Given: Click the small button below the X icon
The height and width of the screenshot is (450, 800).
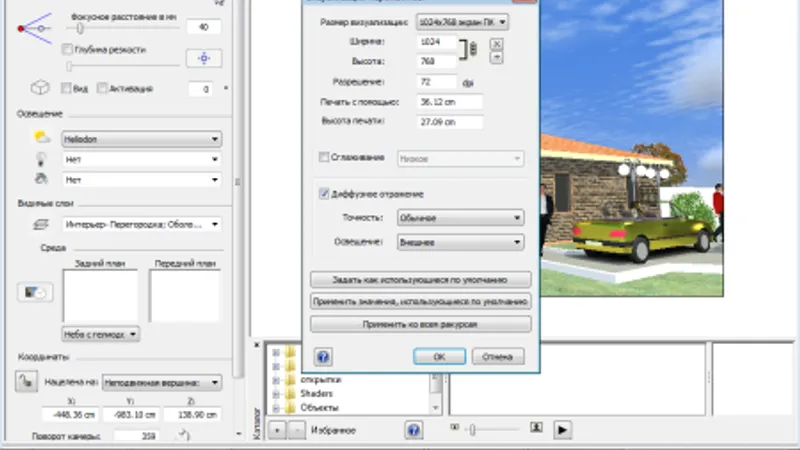Looking at the screenshot, I should pos(496,58).
